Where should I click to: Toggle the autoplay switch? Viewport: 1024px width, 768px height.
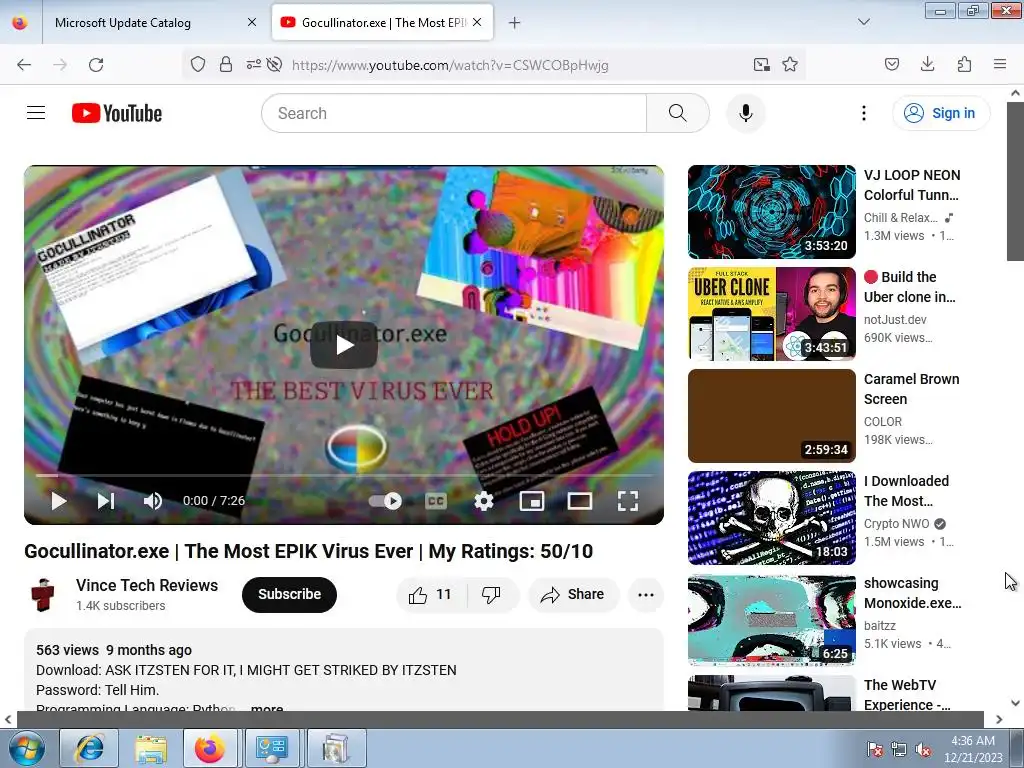tap(385, 501)
